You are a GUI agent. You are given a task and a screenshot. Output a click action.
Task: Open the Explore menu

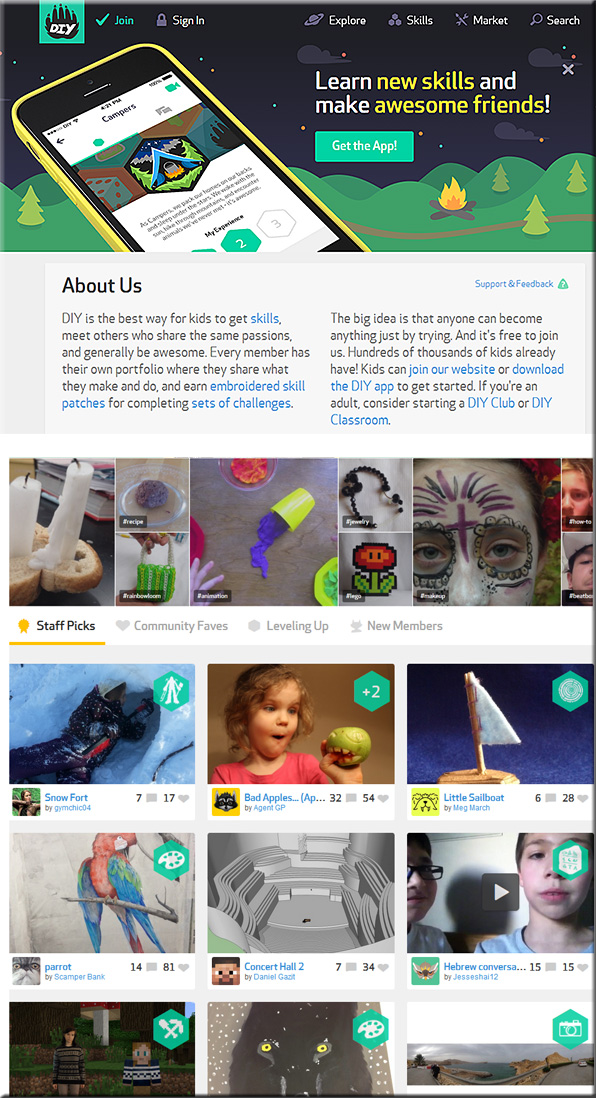pos(335,20)
